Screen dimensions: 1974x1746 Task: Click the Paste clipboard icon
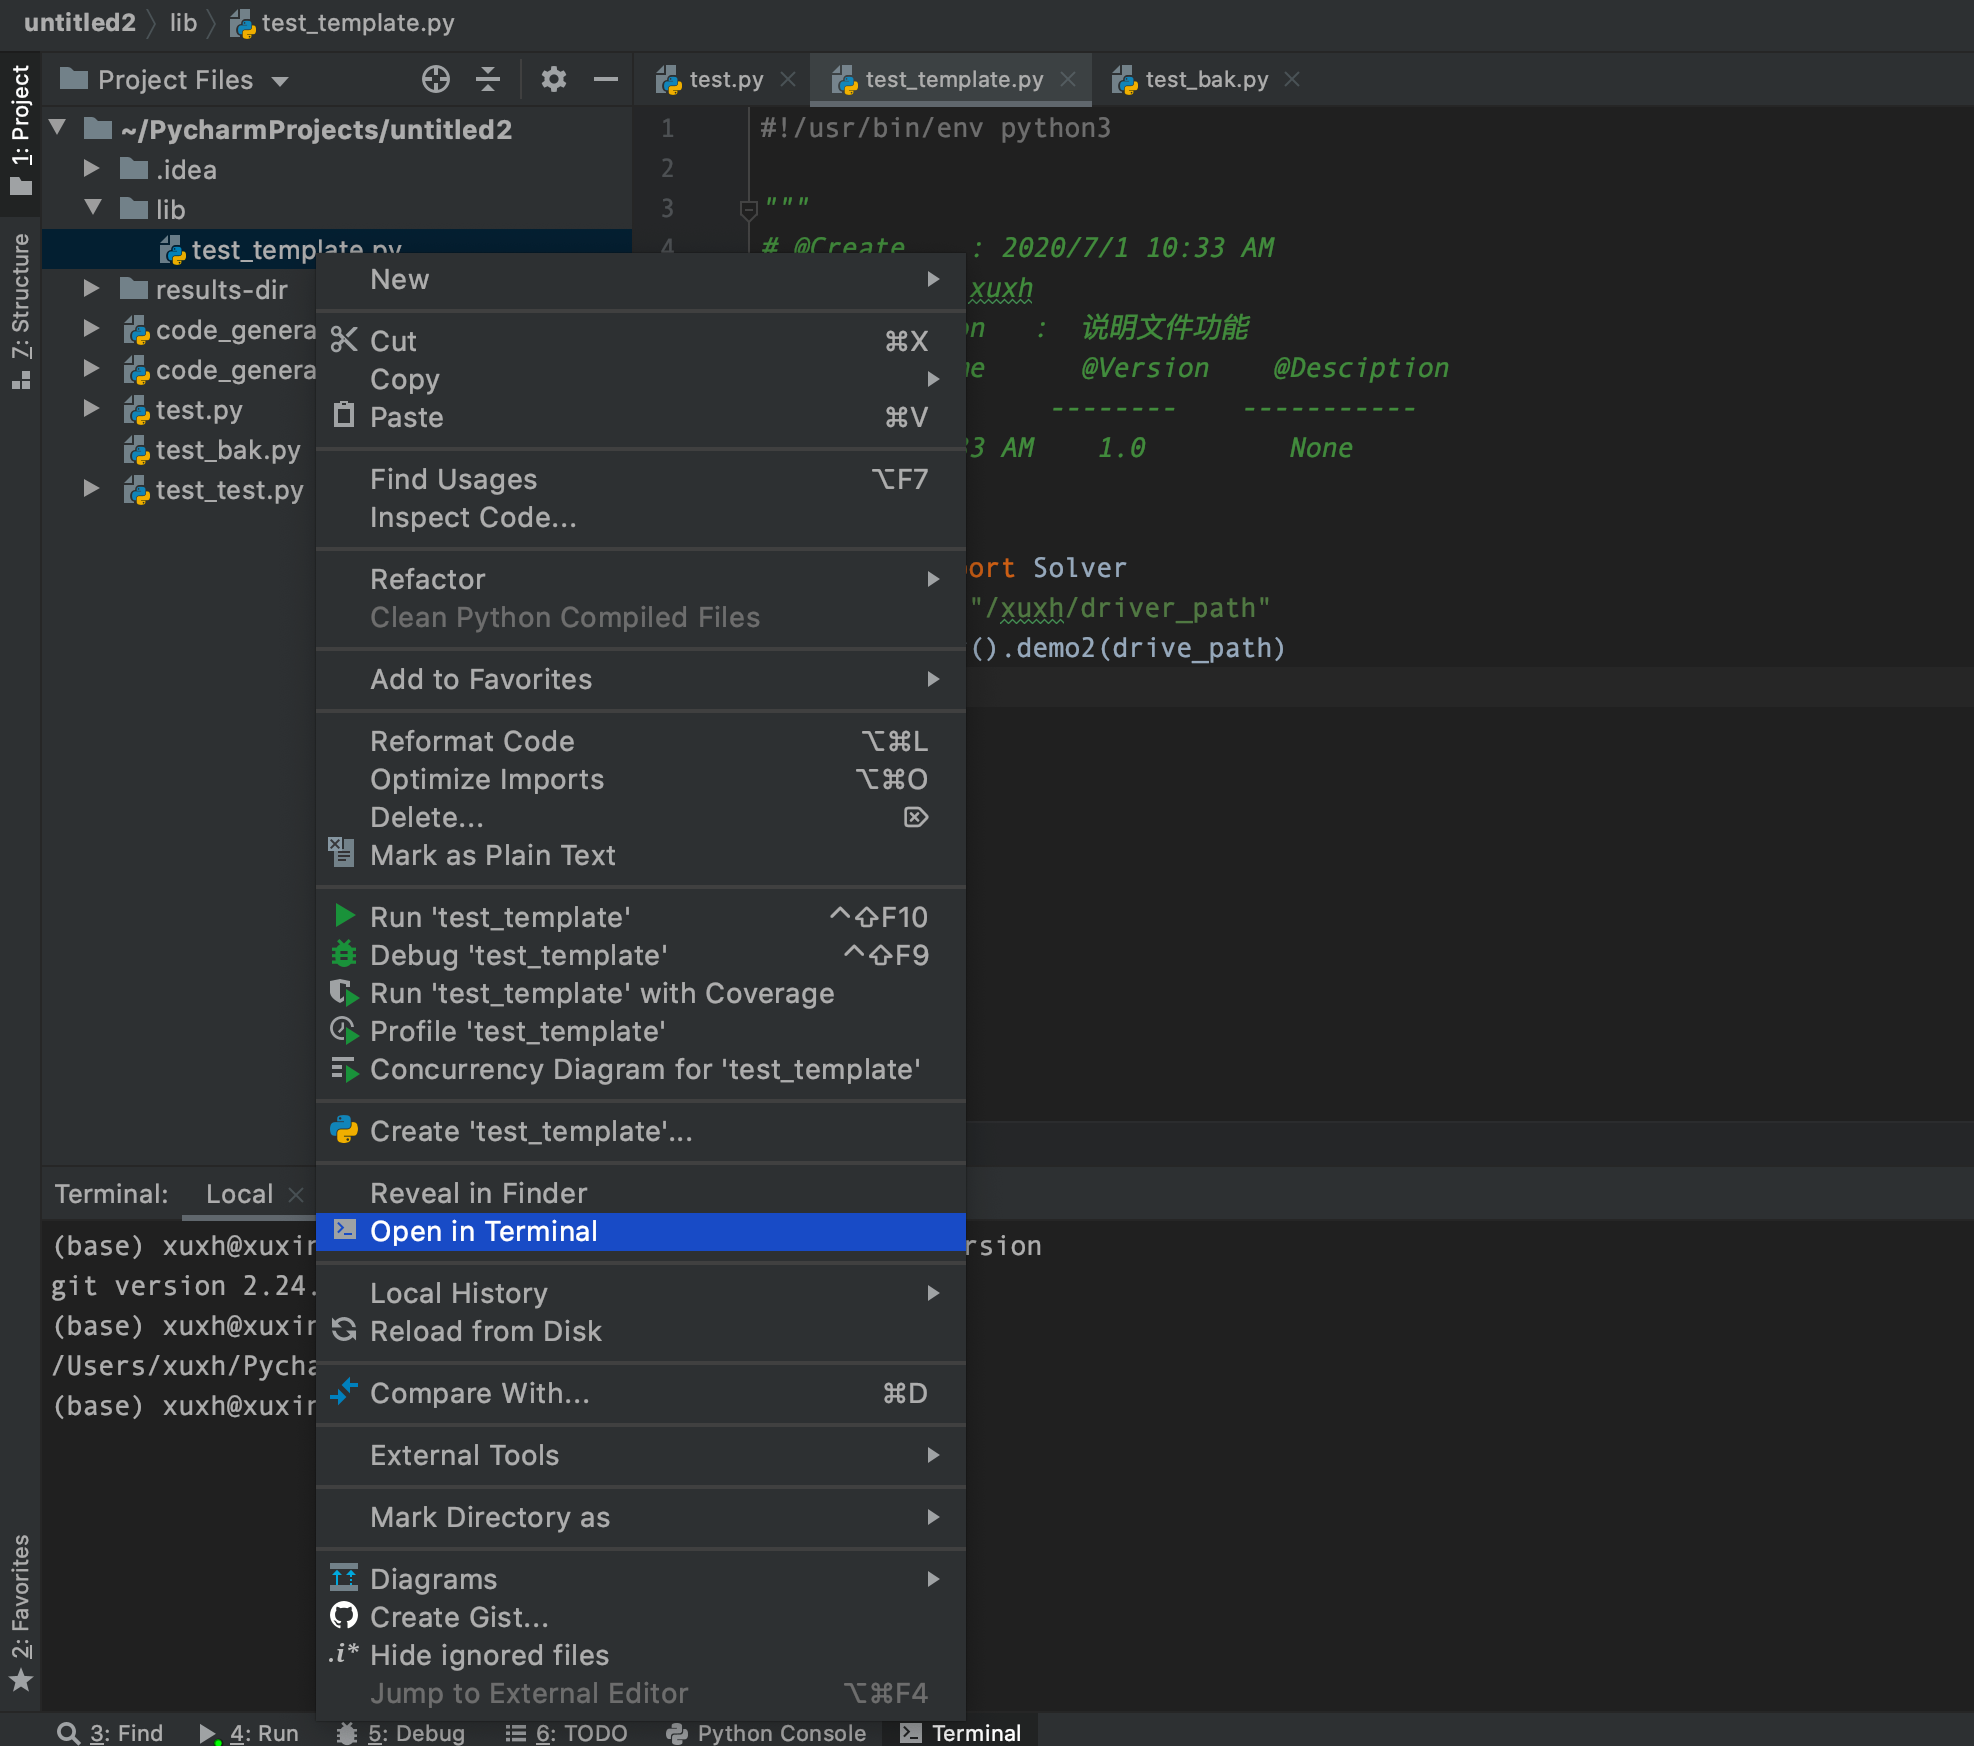[344, 416]
